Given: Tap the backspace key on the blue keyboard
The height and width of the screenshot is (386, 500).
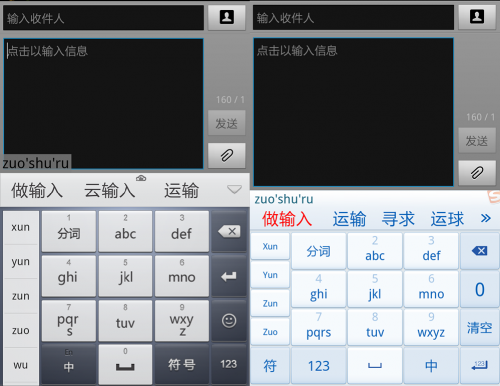Looking at the screenshot, I should tap(480, 251).
